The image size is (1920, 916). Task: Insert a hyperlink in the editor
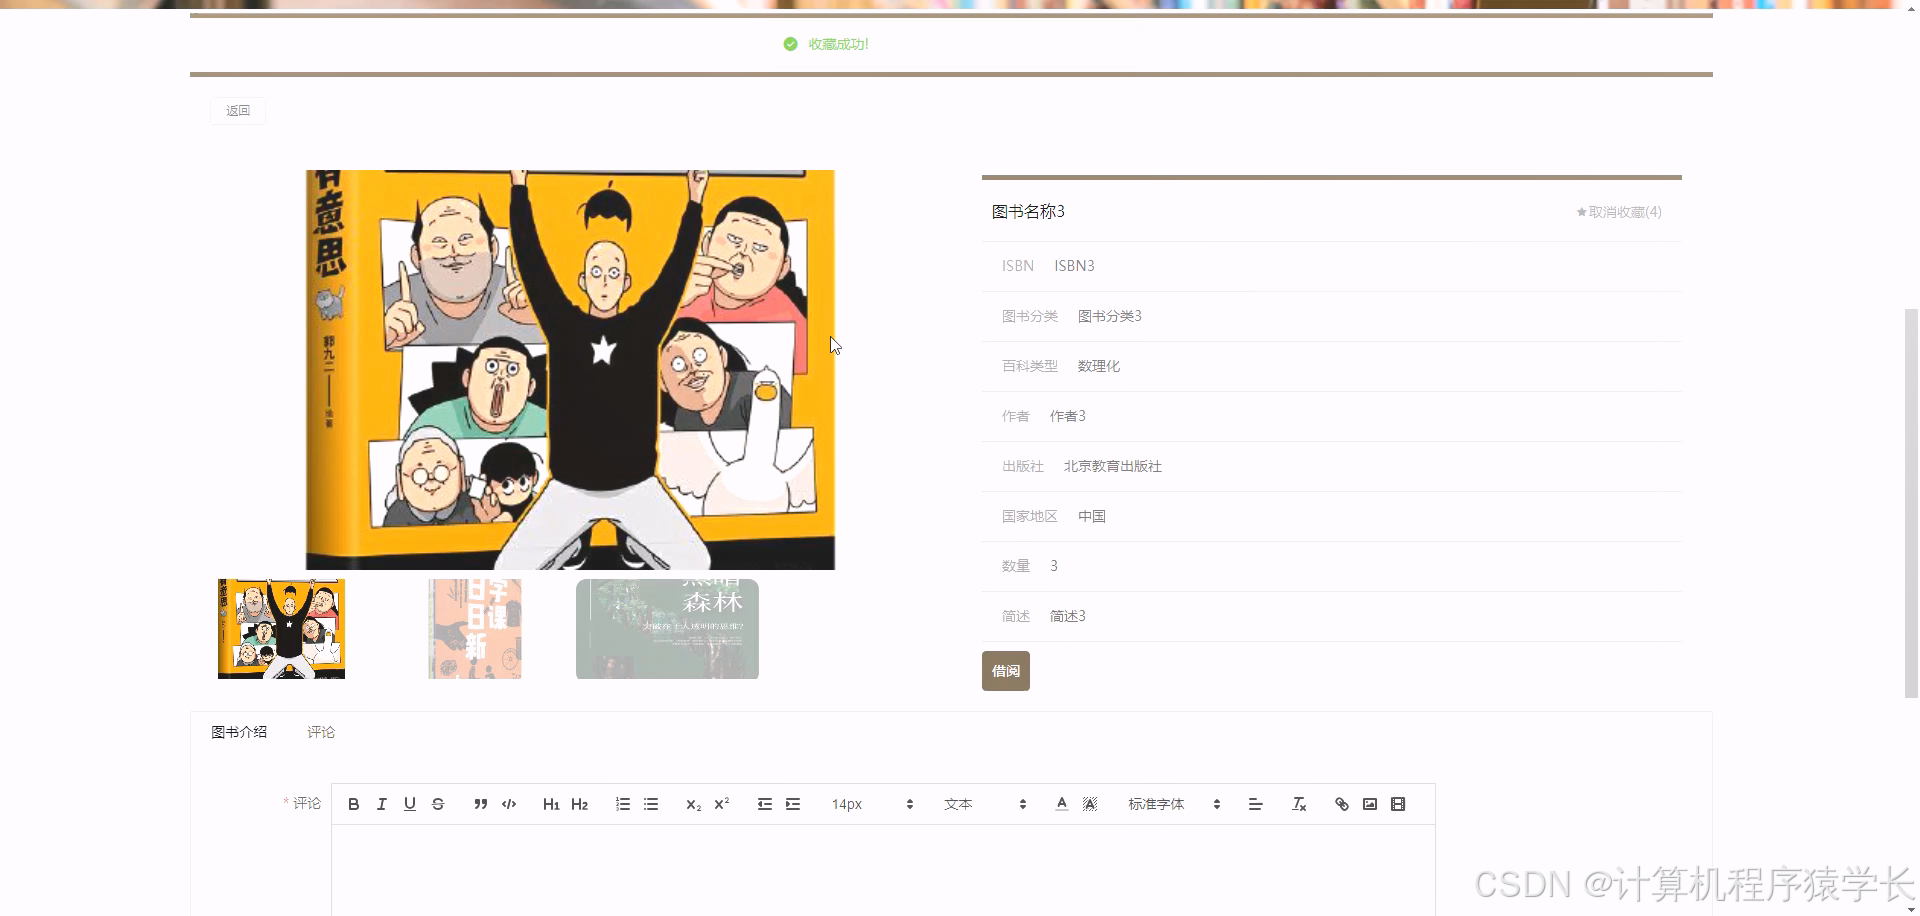coord(1341,803)
